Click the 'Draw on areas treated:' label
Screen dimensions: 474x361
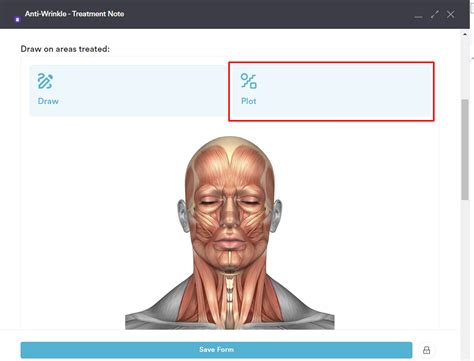tap(65, 49)
